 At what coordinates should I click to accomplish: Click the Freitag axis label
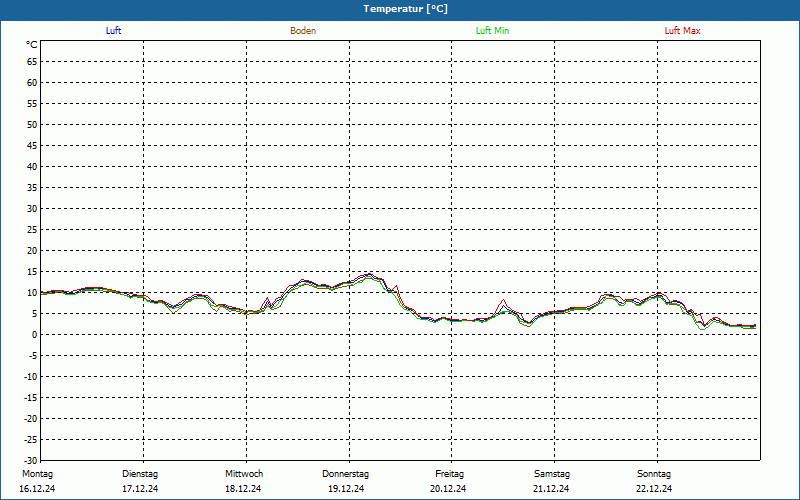tap(449, 474)
